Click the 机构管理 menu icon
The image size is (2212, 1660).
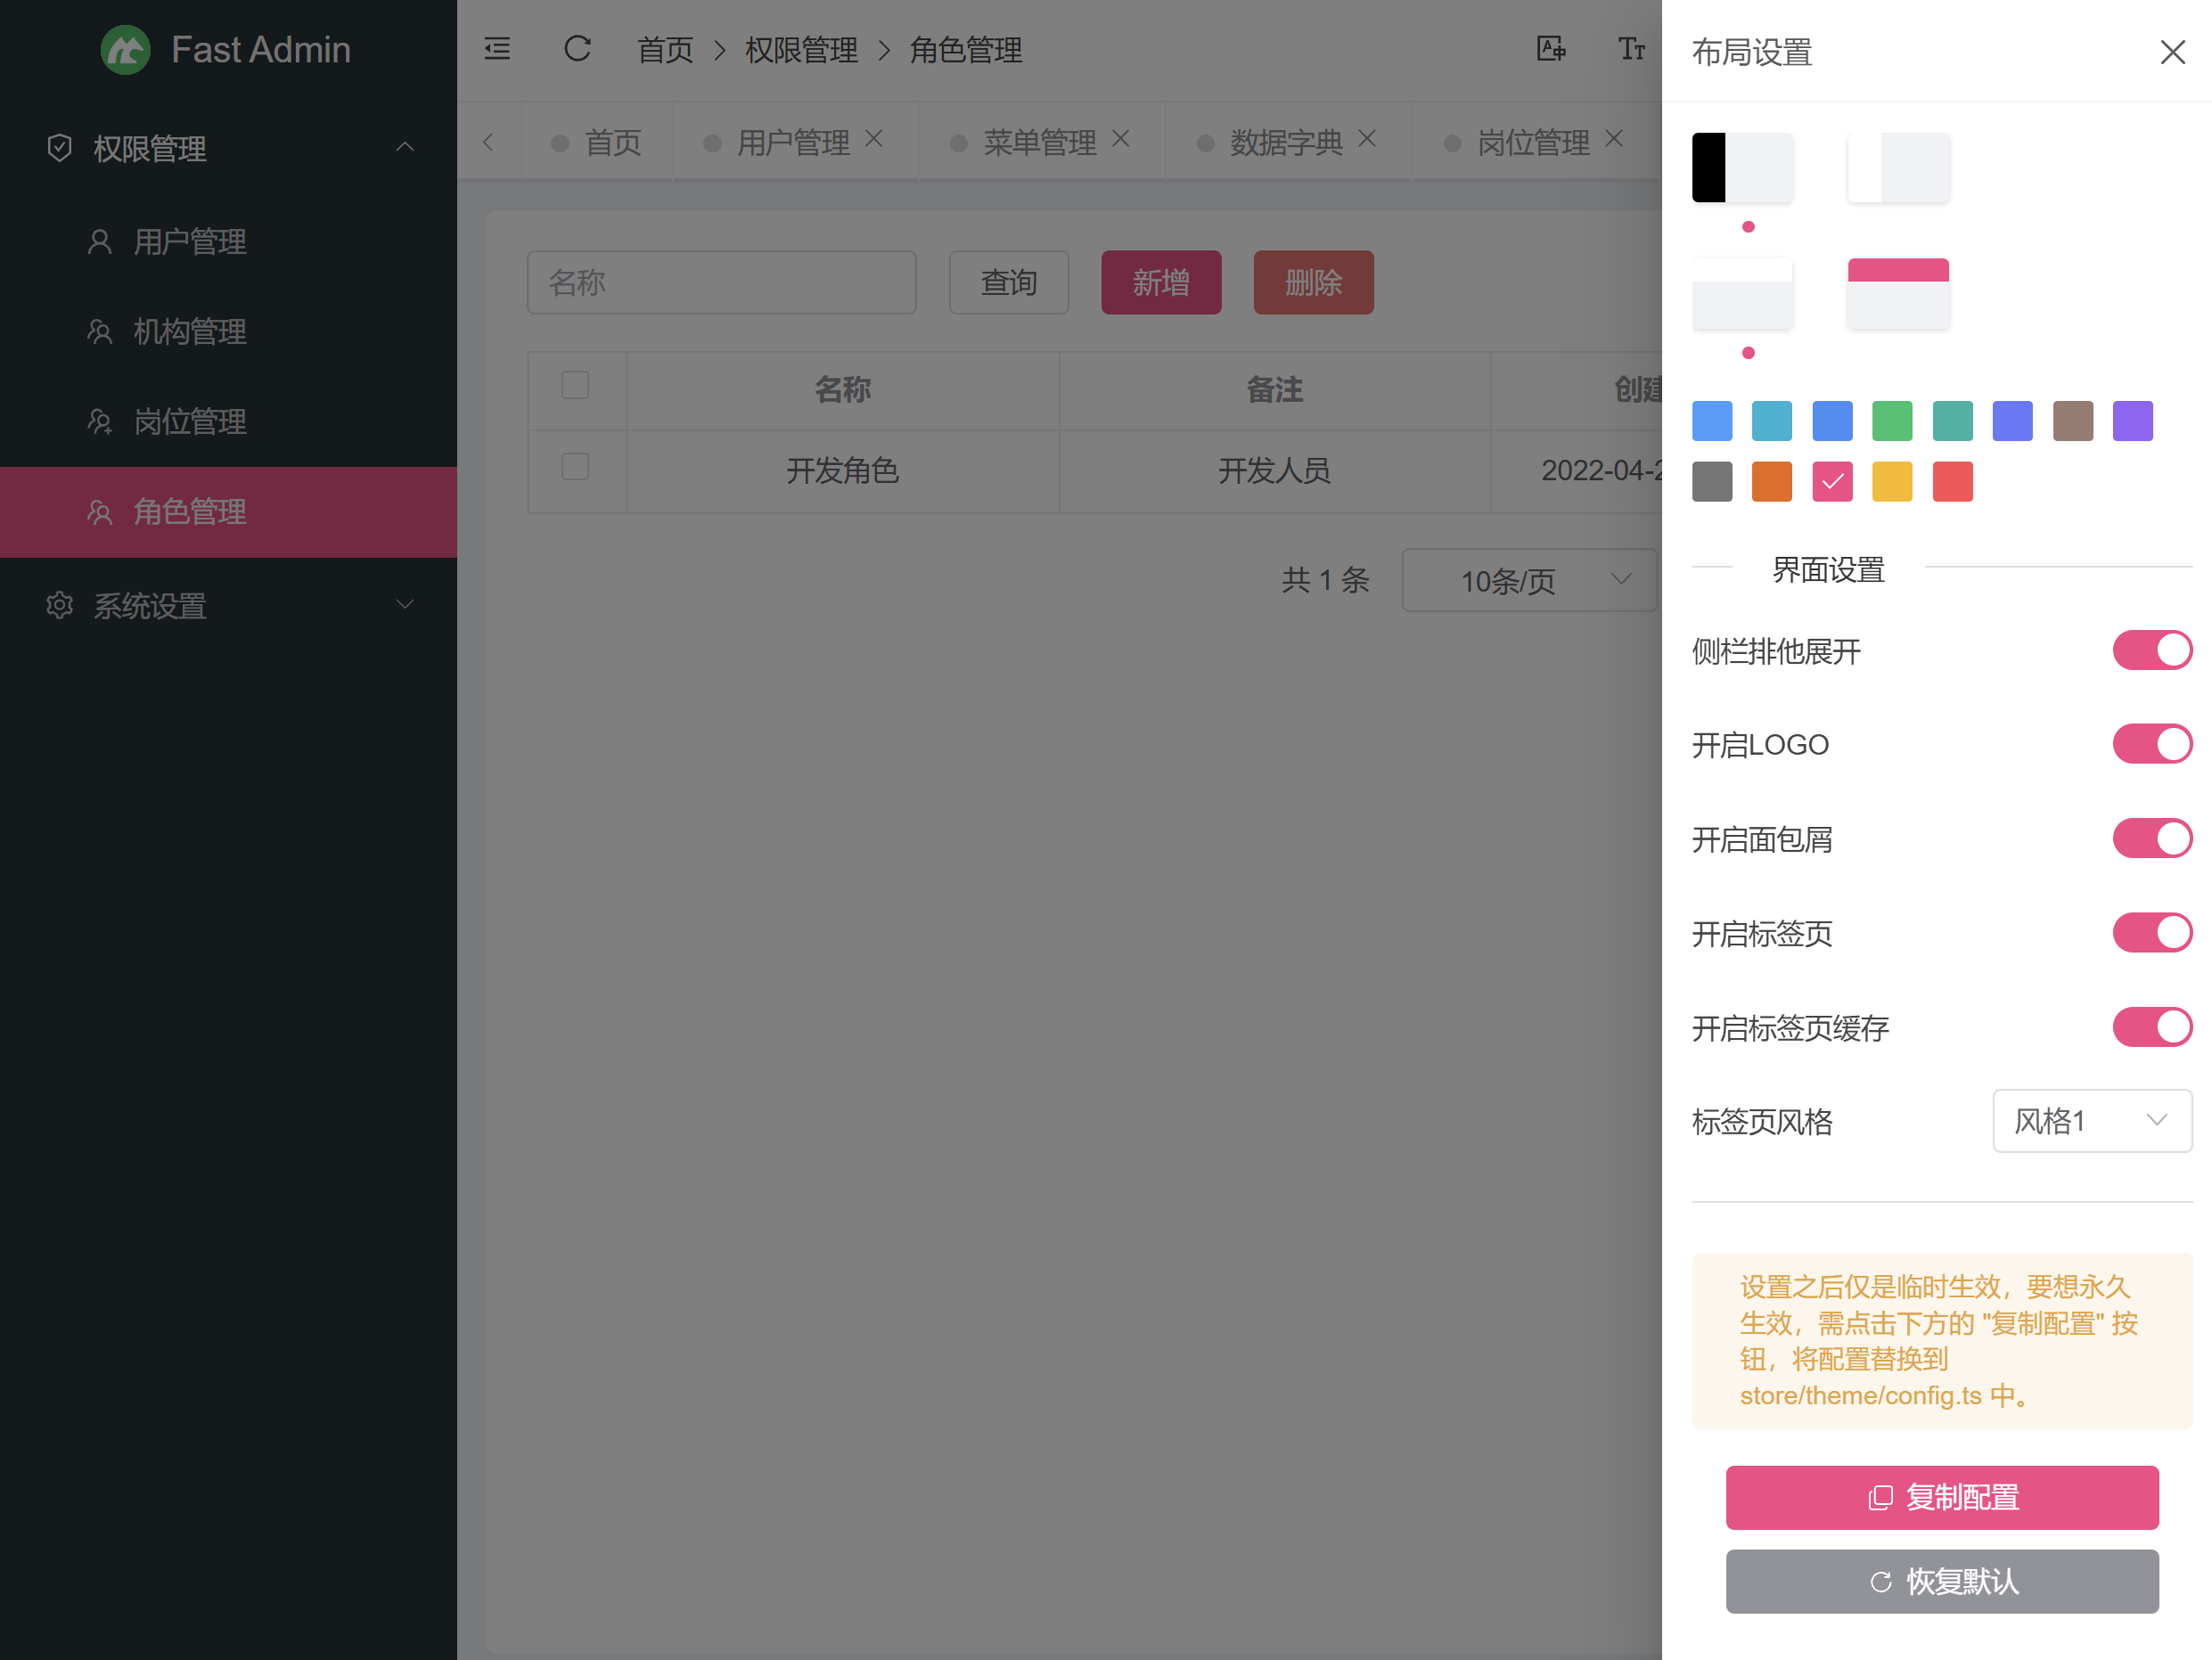(x=100, y=331)
